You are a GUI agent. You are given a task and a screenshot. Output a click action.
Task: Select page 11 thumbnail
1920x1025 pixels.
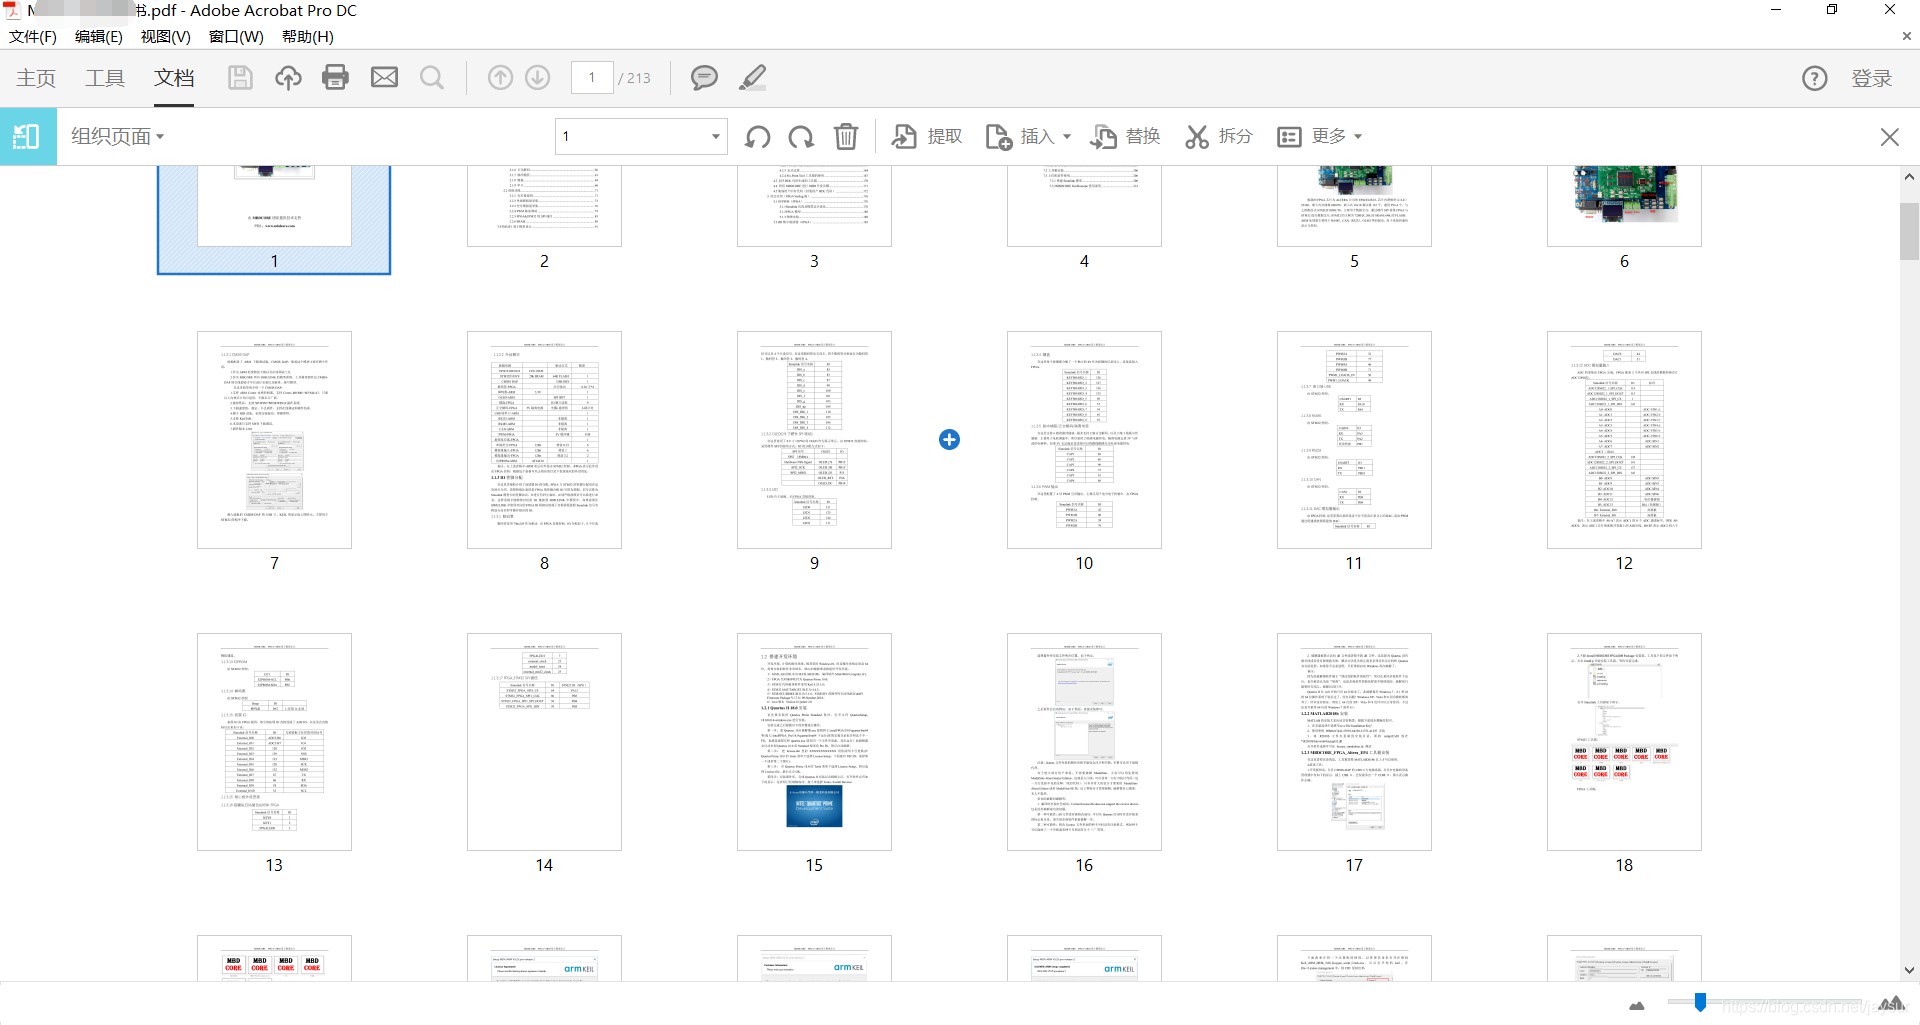1354,440
